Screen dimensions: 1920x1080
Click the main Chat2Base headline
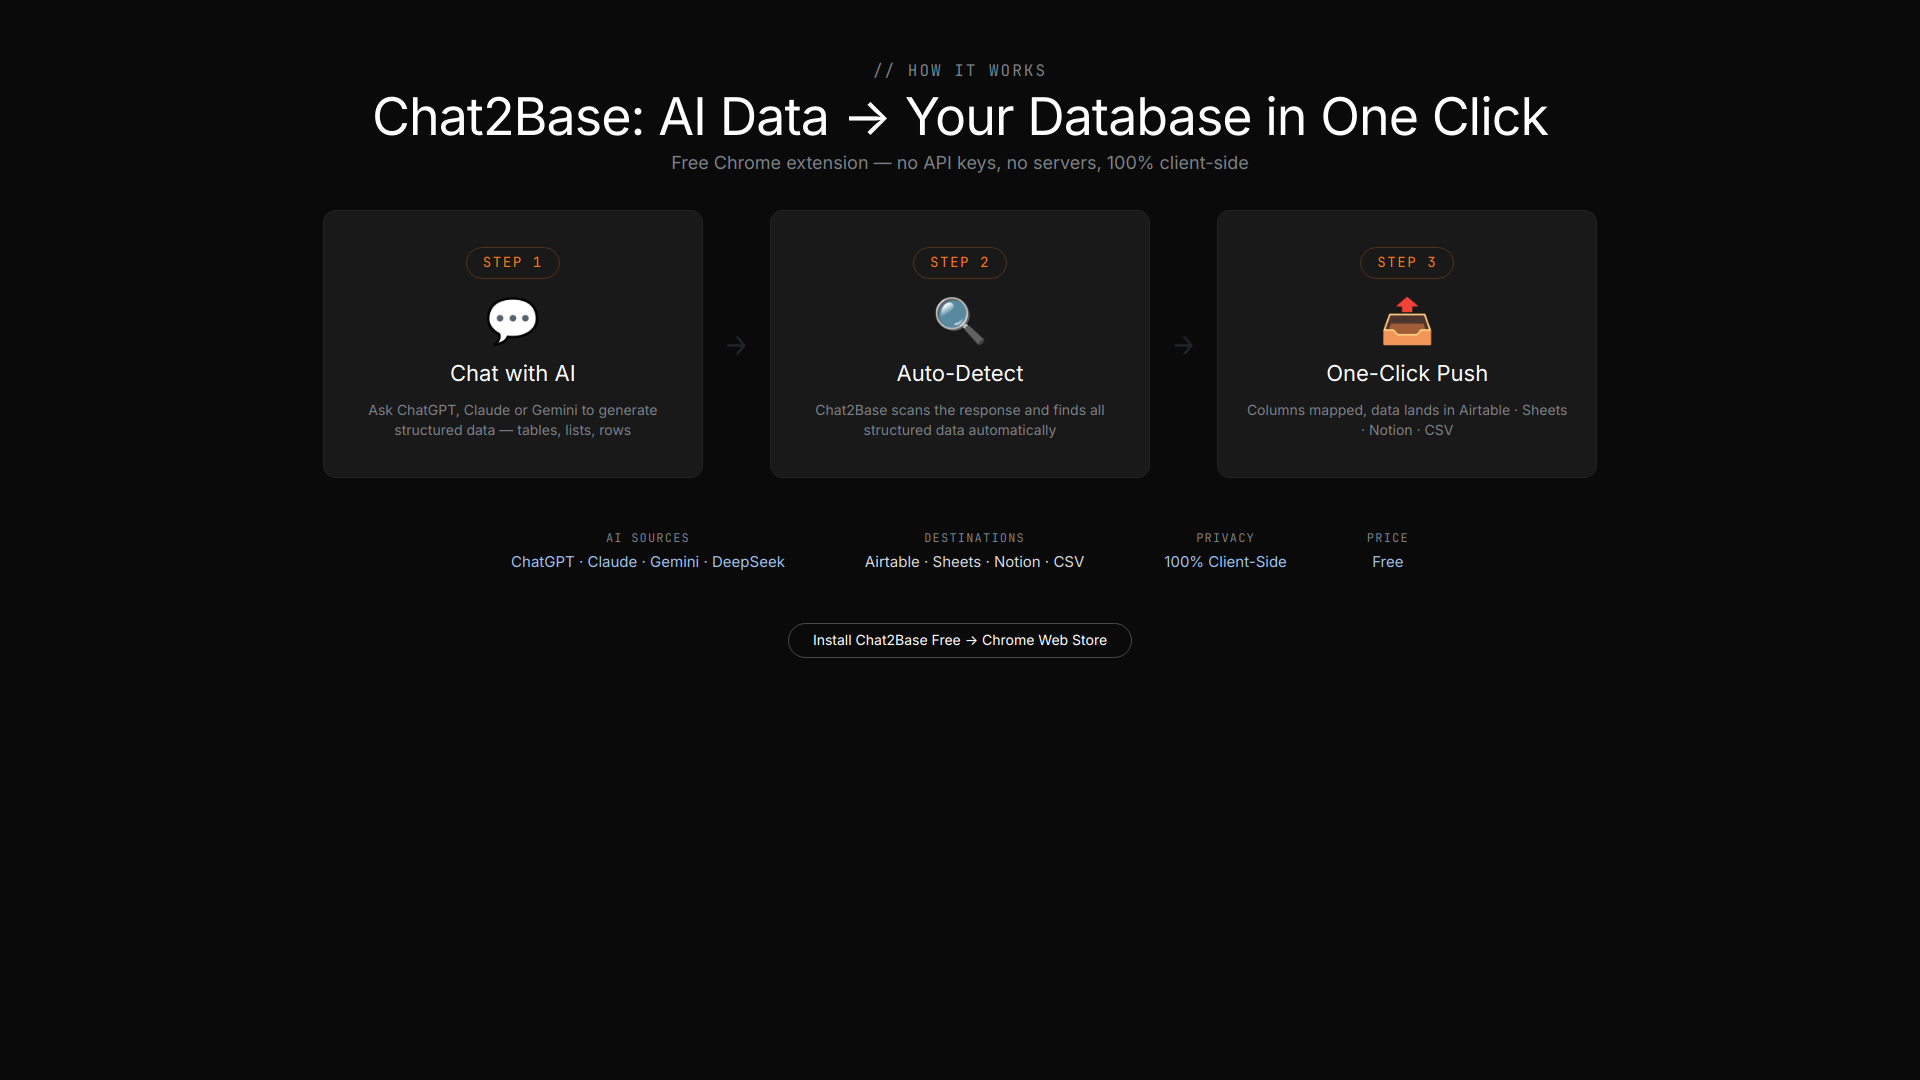[959, 117]
